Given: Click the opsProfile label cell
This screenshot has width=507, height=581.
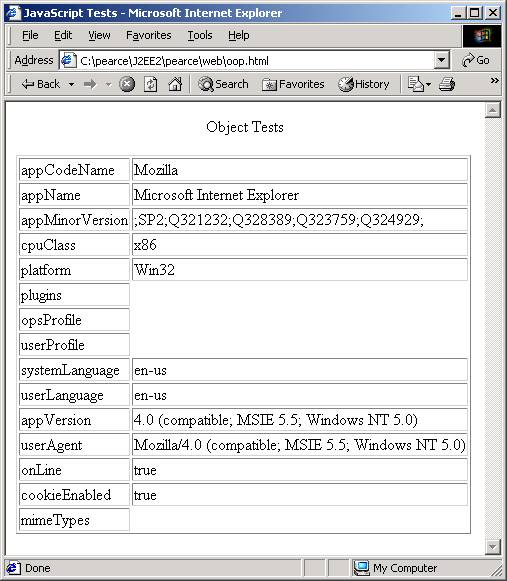Looking at the screenshot, I should coord(74,320).
